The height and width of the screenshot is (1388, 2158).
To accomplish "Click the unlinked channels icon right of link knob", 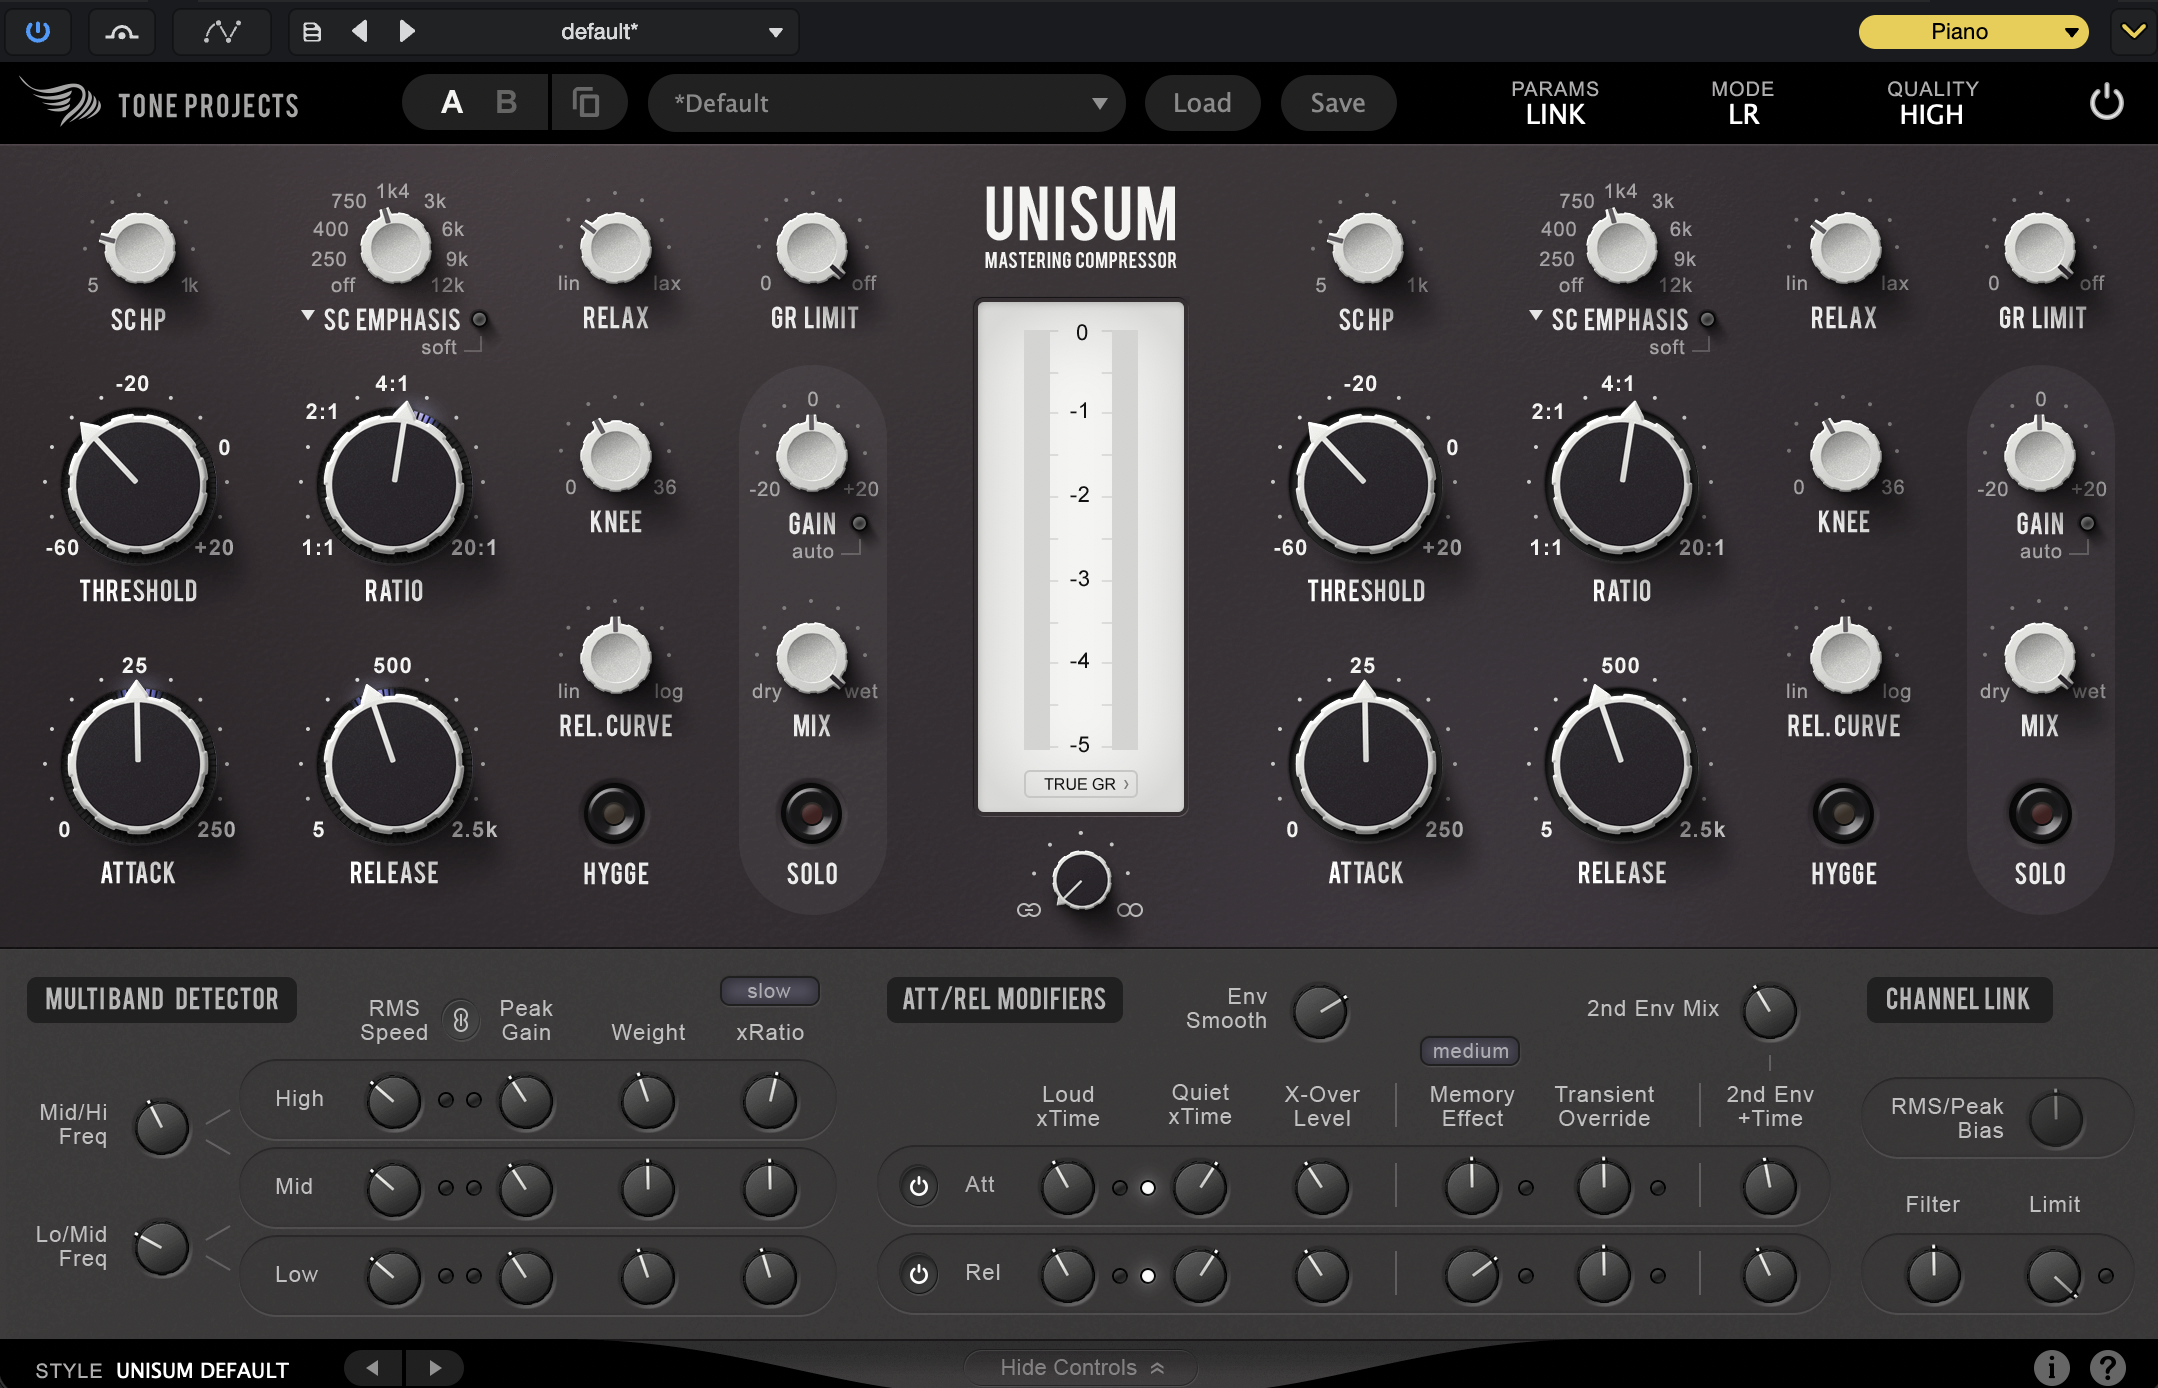I will 1130,910.
